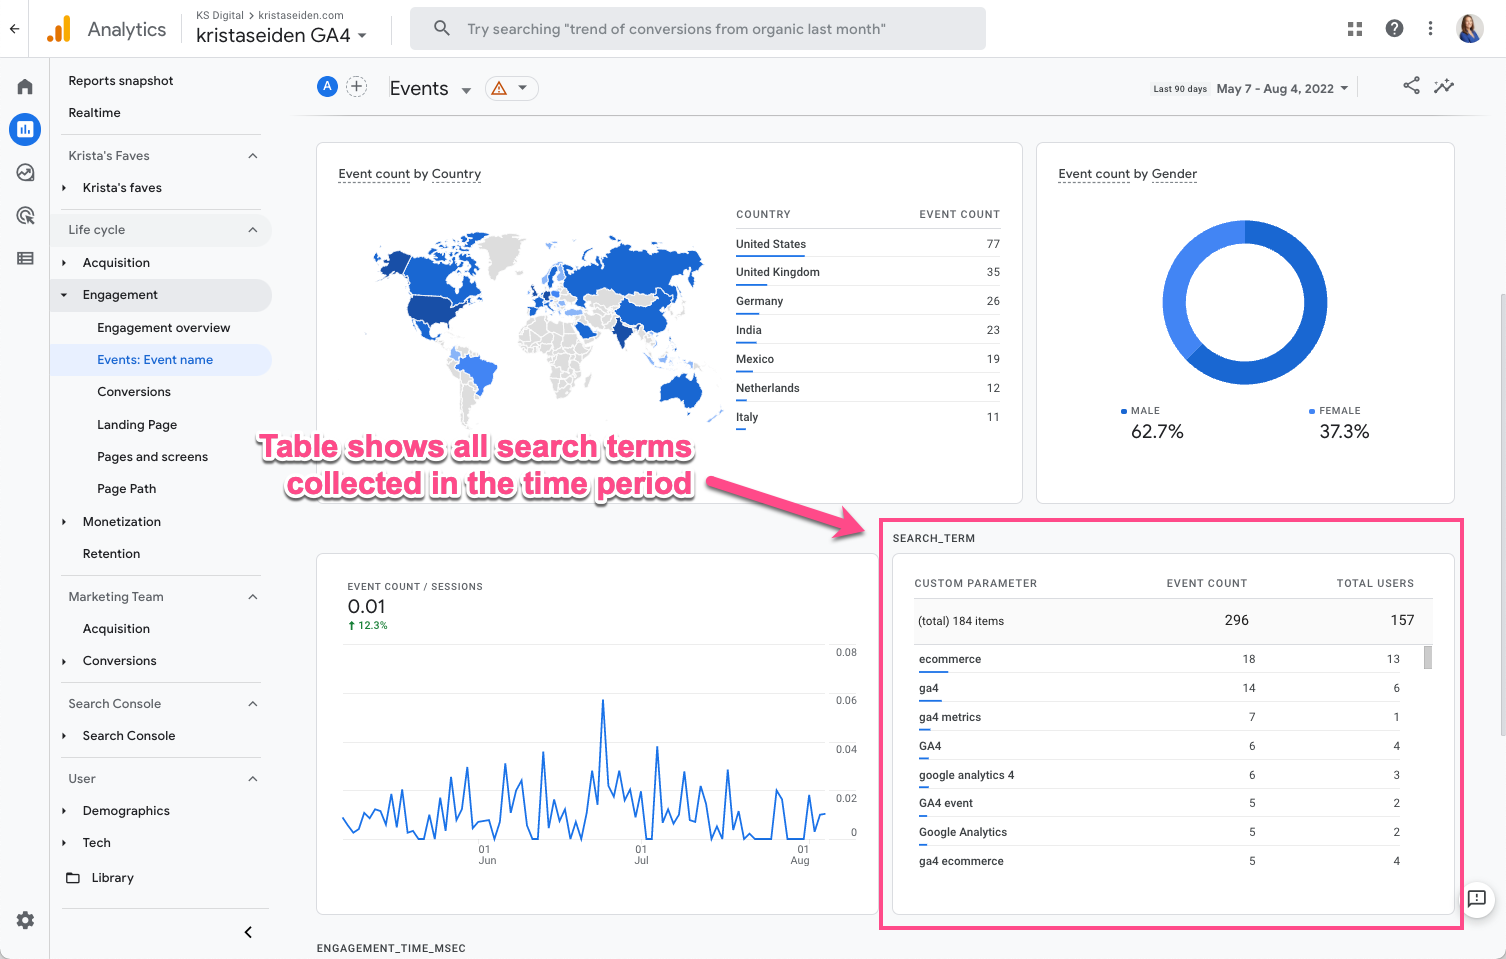The width and height of the screenshot is (1506, 959).
Task: Open the Retention report
Action: pyautogui.click(x=112, y=554)
